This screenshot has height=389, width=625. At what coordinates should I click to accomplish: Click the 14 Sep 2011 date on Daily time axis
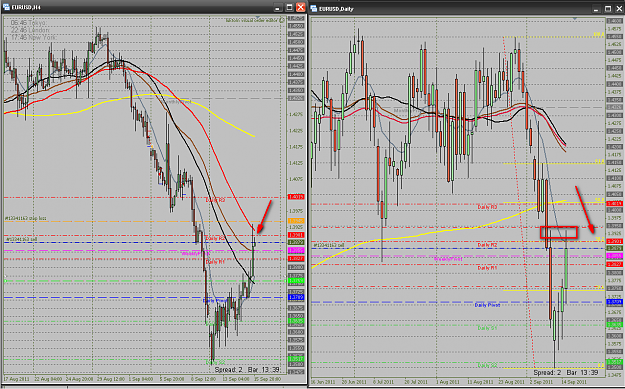[573, 382]
